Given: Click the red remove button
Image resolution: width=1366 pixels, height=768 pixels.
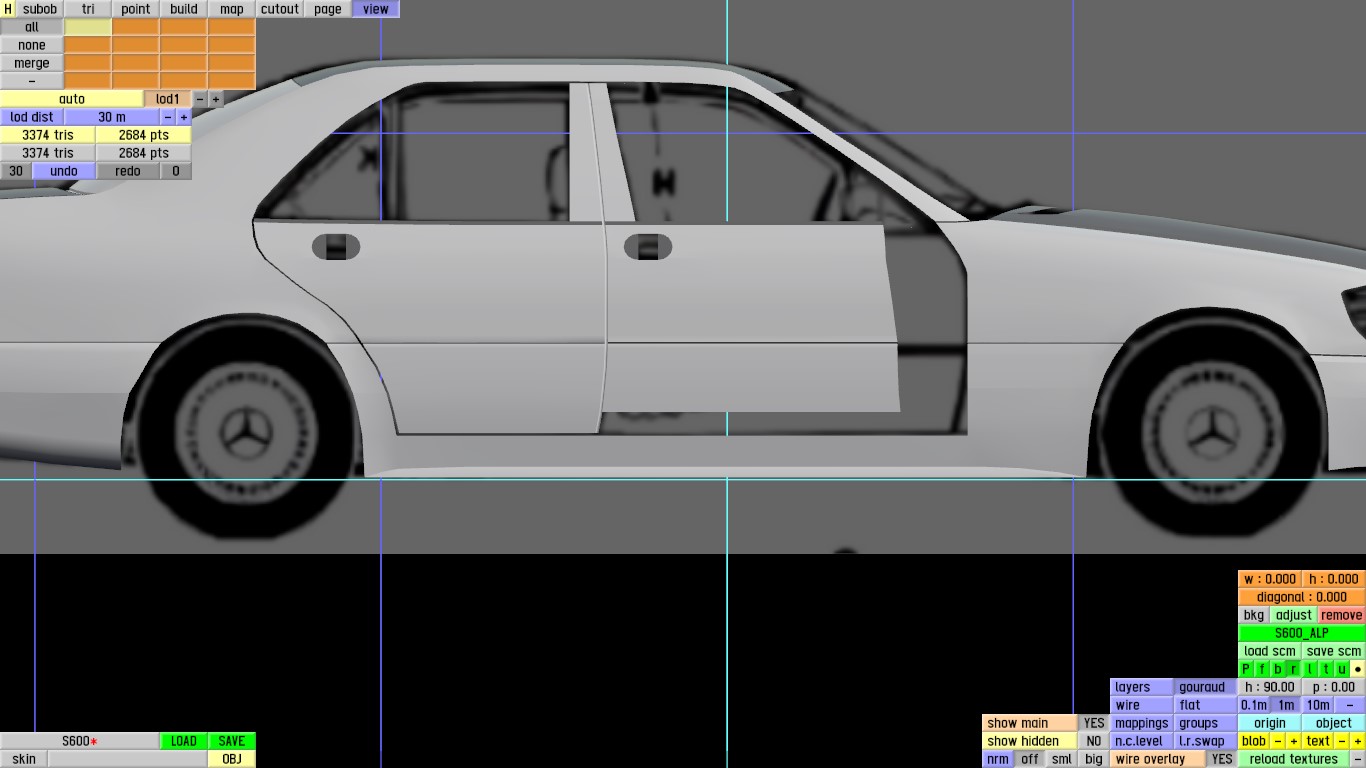Looking at the screenshot, I should [x=1342, y=615].
